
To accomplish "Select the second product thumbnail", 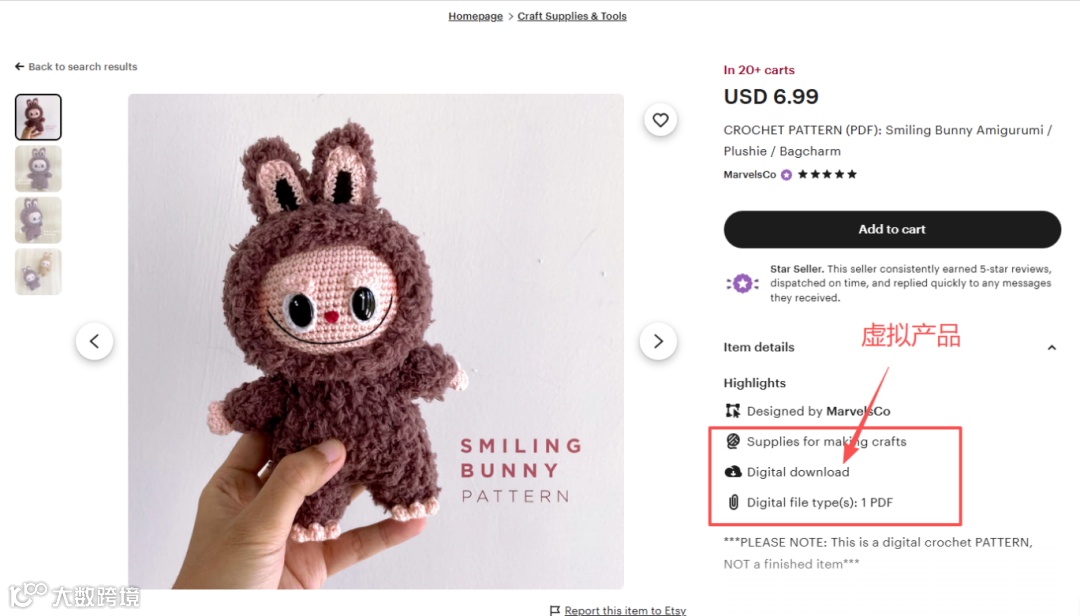I will (x=38, y=168).
